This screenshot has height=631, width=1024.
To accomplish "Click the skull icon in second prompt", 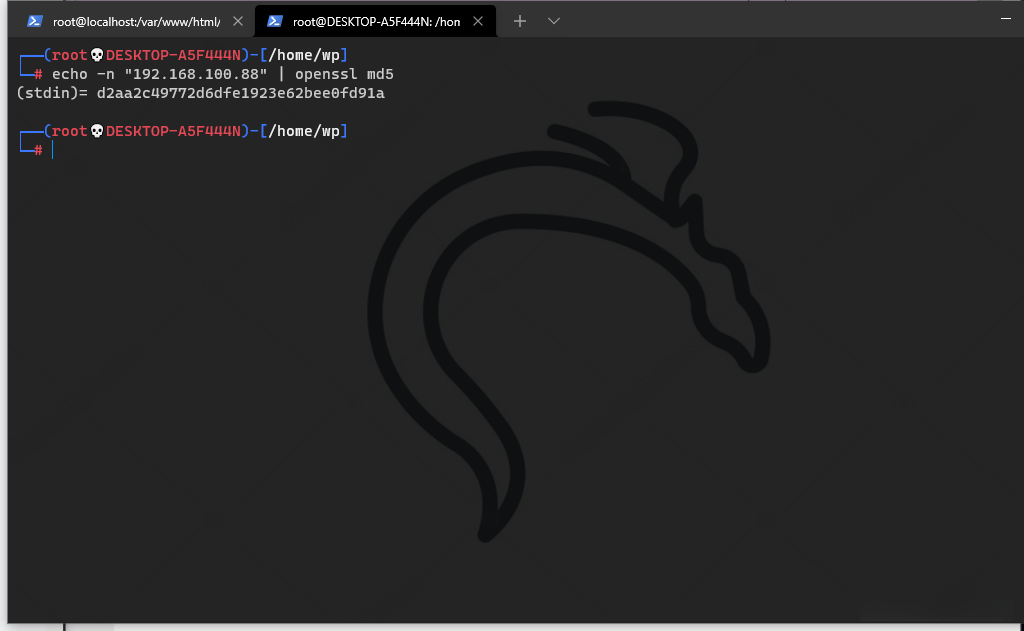I will point(97,131).
